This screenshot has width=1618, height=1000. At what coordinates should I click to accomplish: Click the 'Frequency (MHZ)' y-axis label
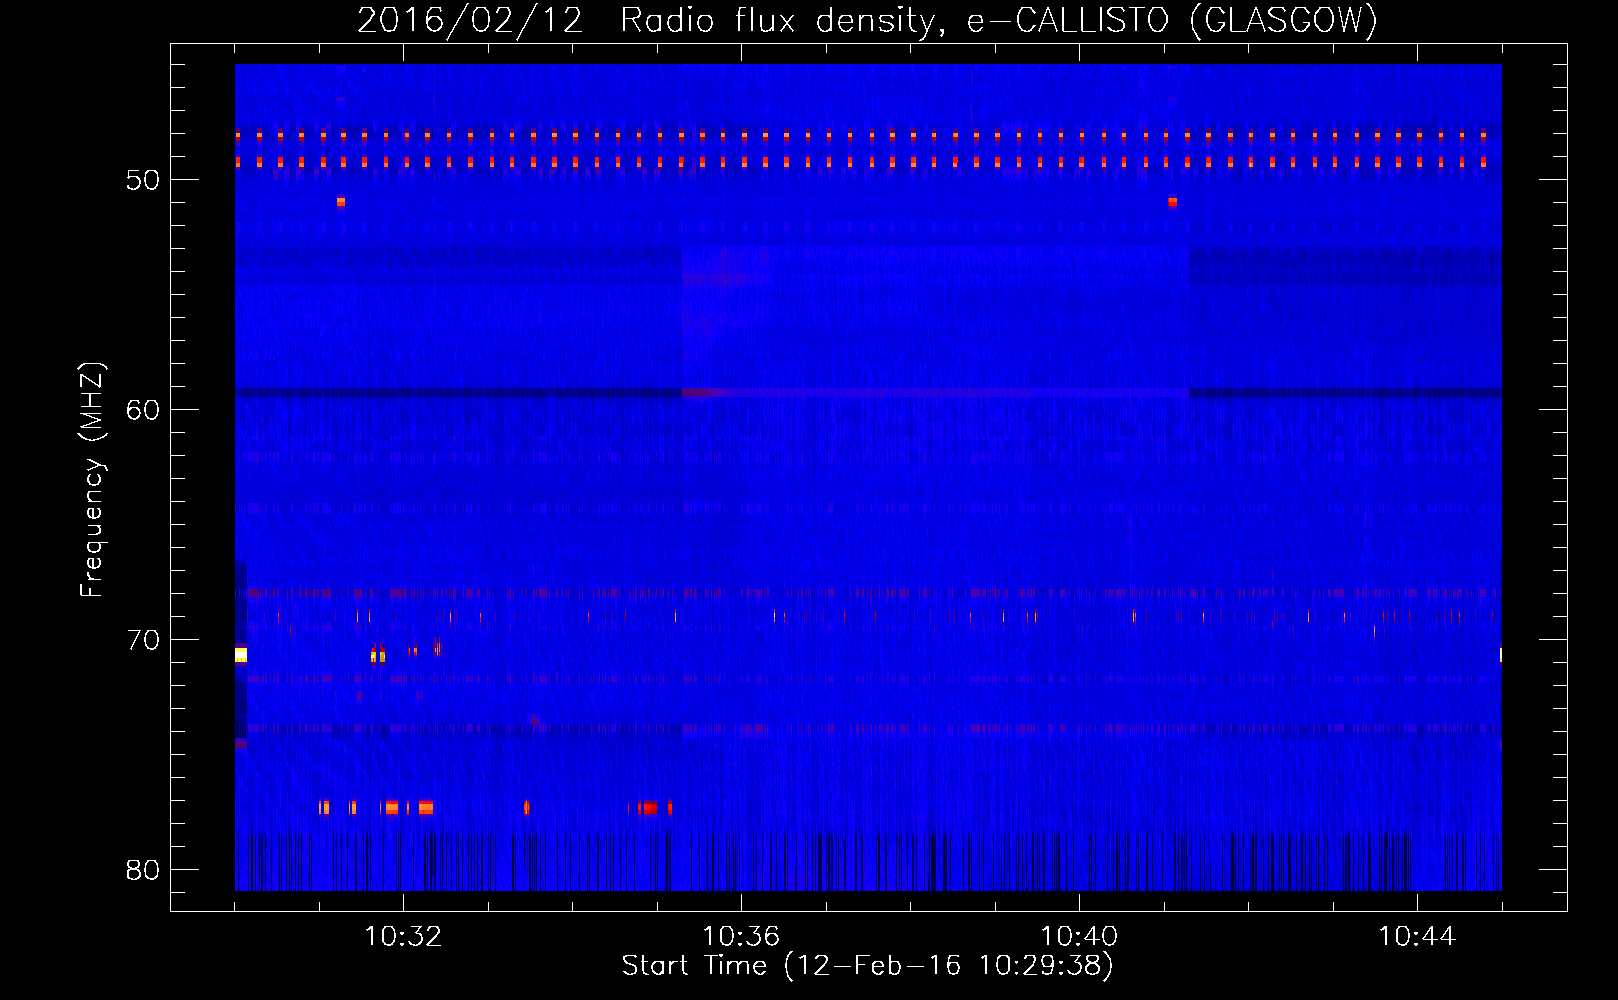(x=92, y=480)
